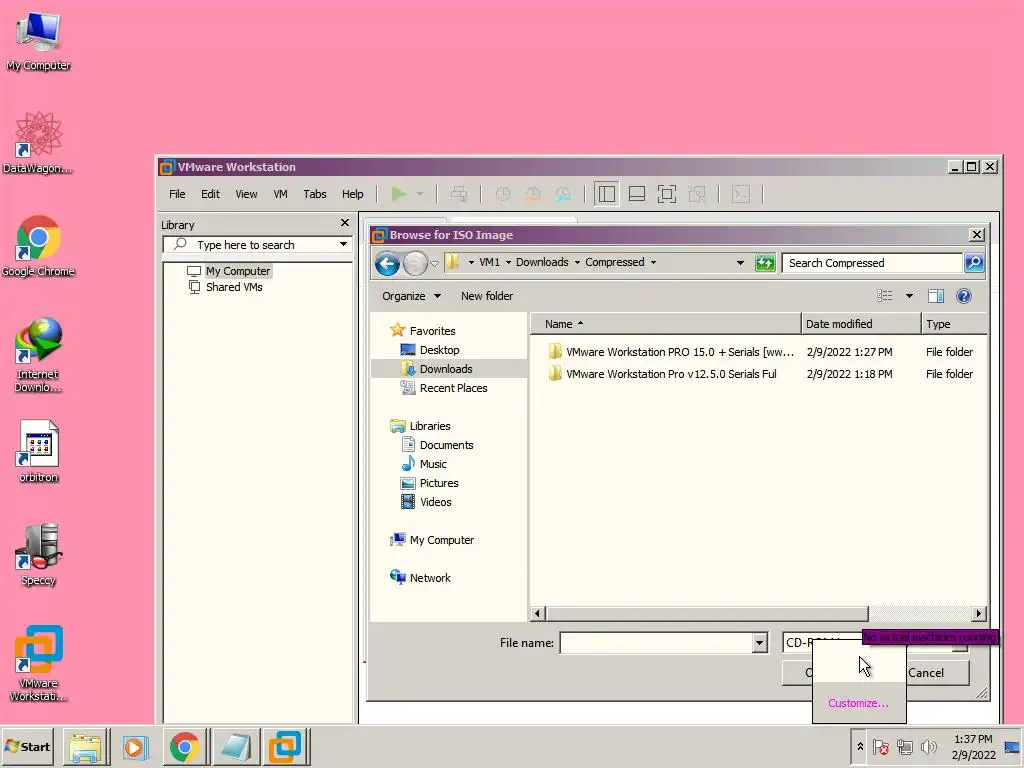Expand the Library search filter dropdown
The height and width of the screenshot is (768, 1024).
click(x=344, y=244)
